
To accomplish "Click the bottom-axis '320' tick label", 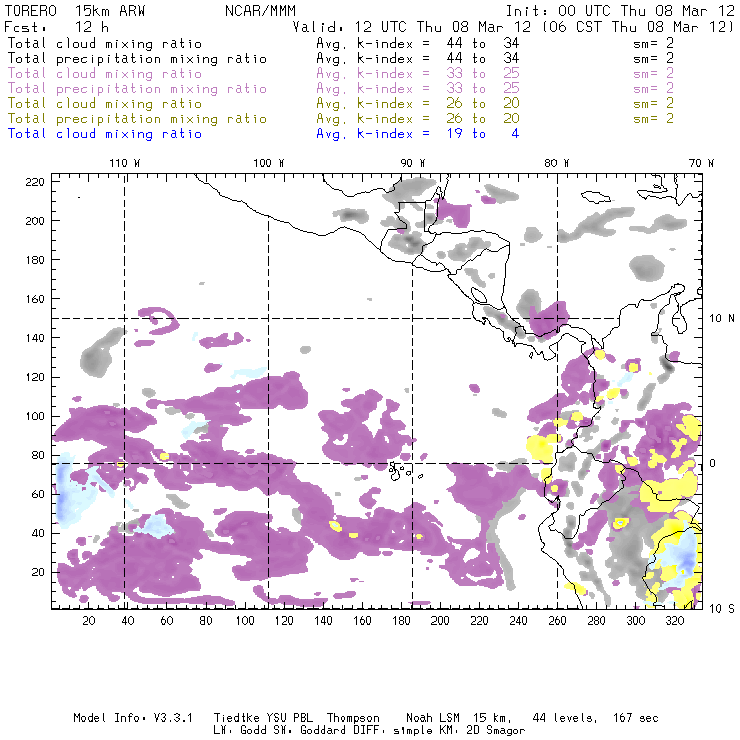I will pyautogui.click(x=675, y=621).
